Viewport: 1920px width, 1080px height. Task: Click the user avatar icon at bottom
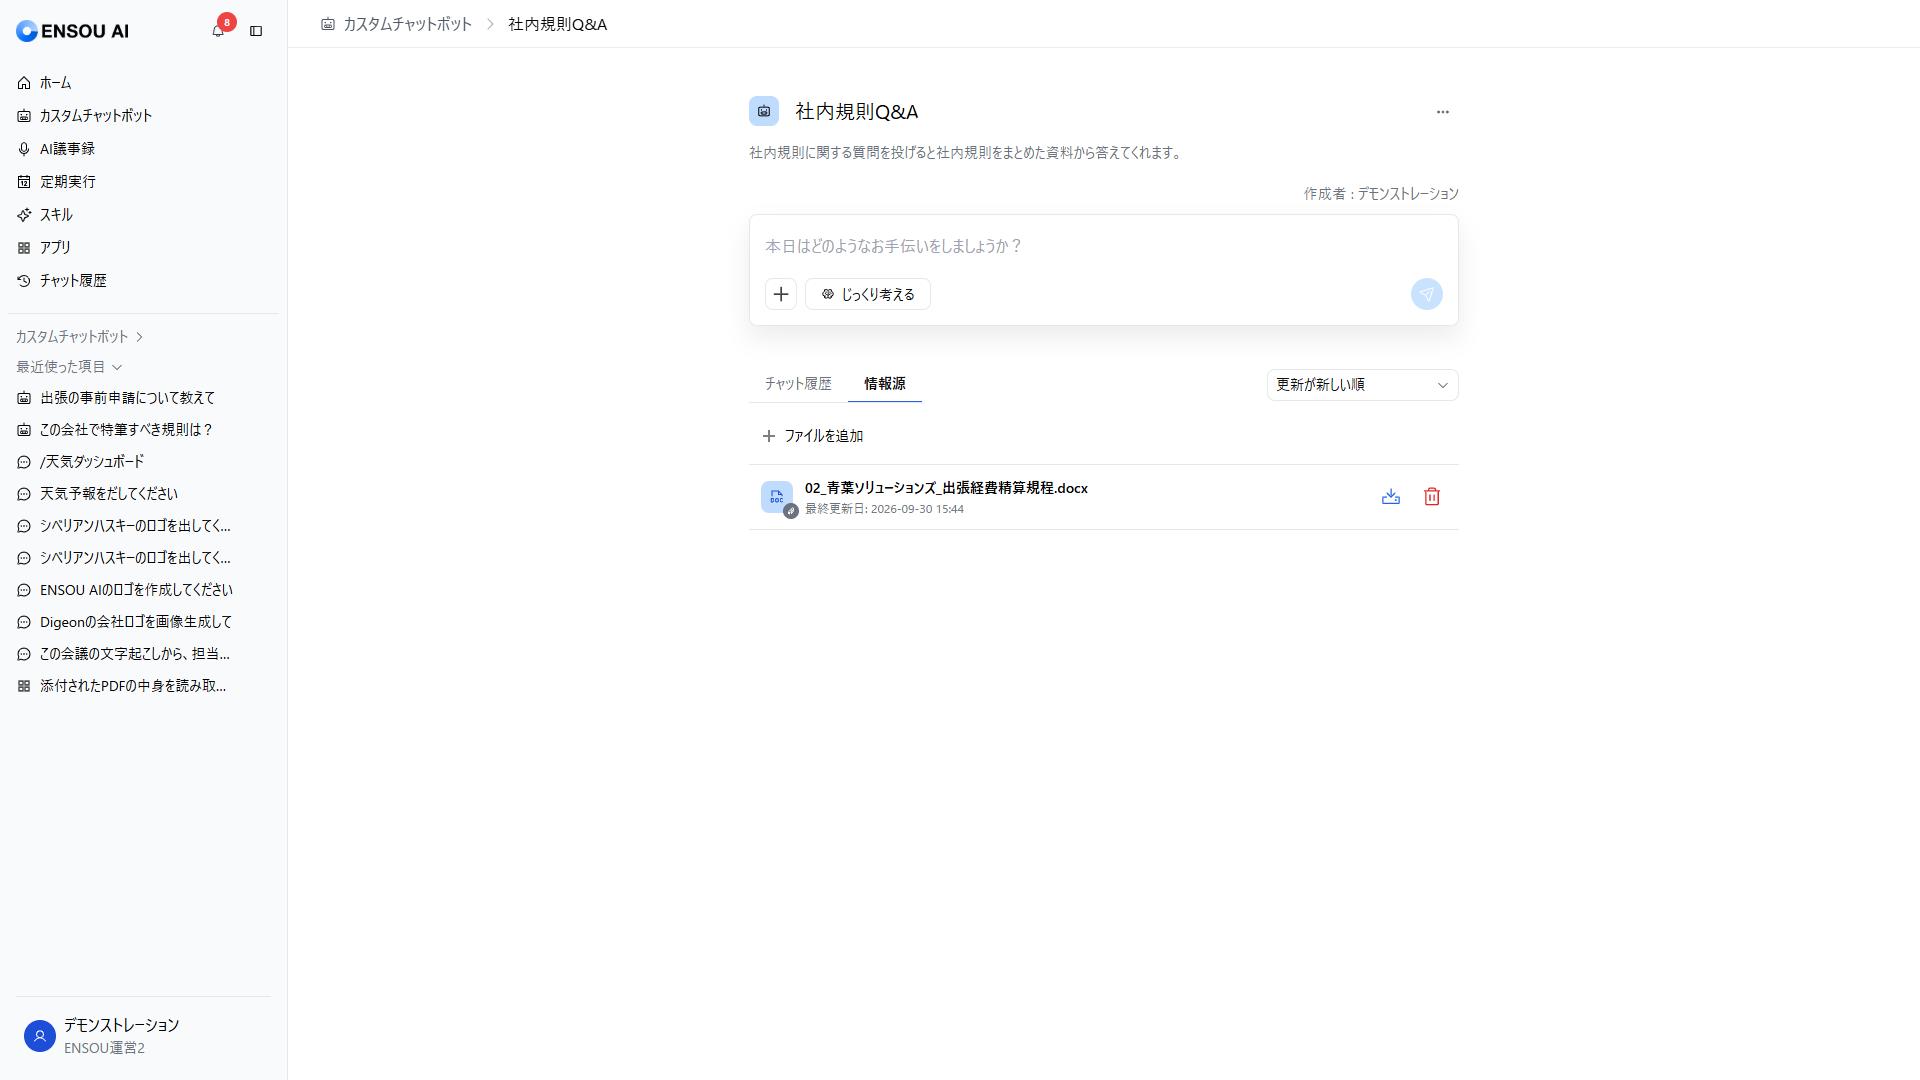(x=40, y=1036)
